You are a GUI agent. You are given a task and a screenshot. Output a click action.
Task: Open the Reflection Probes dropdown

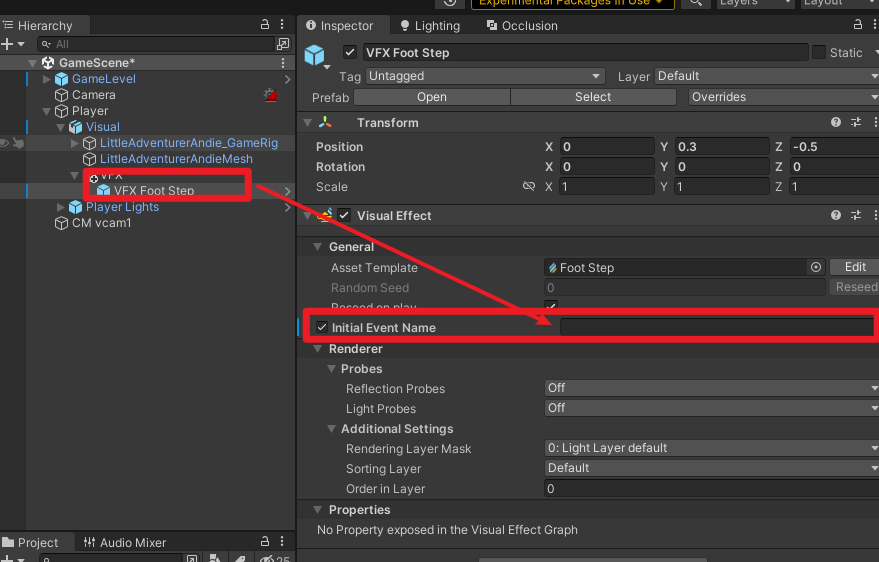(x=711, y=388)
